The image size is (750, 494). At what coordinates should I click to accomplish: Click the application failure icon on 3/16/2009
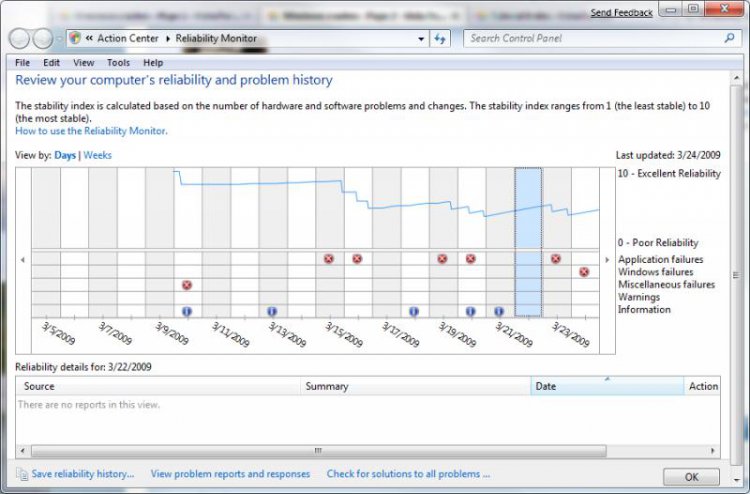[x=357, y=259]
